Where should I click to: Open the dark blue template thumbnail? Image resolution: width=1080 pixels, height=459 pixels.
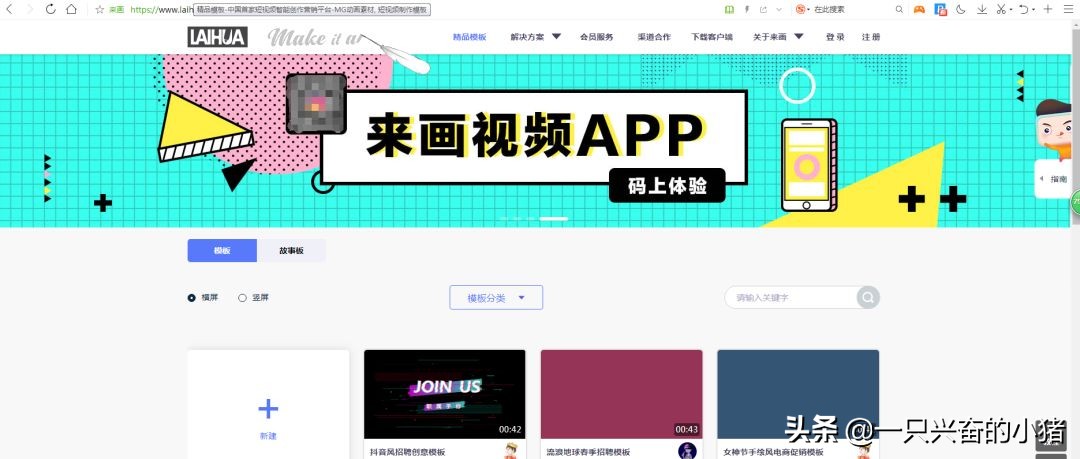tap(798, 394)
